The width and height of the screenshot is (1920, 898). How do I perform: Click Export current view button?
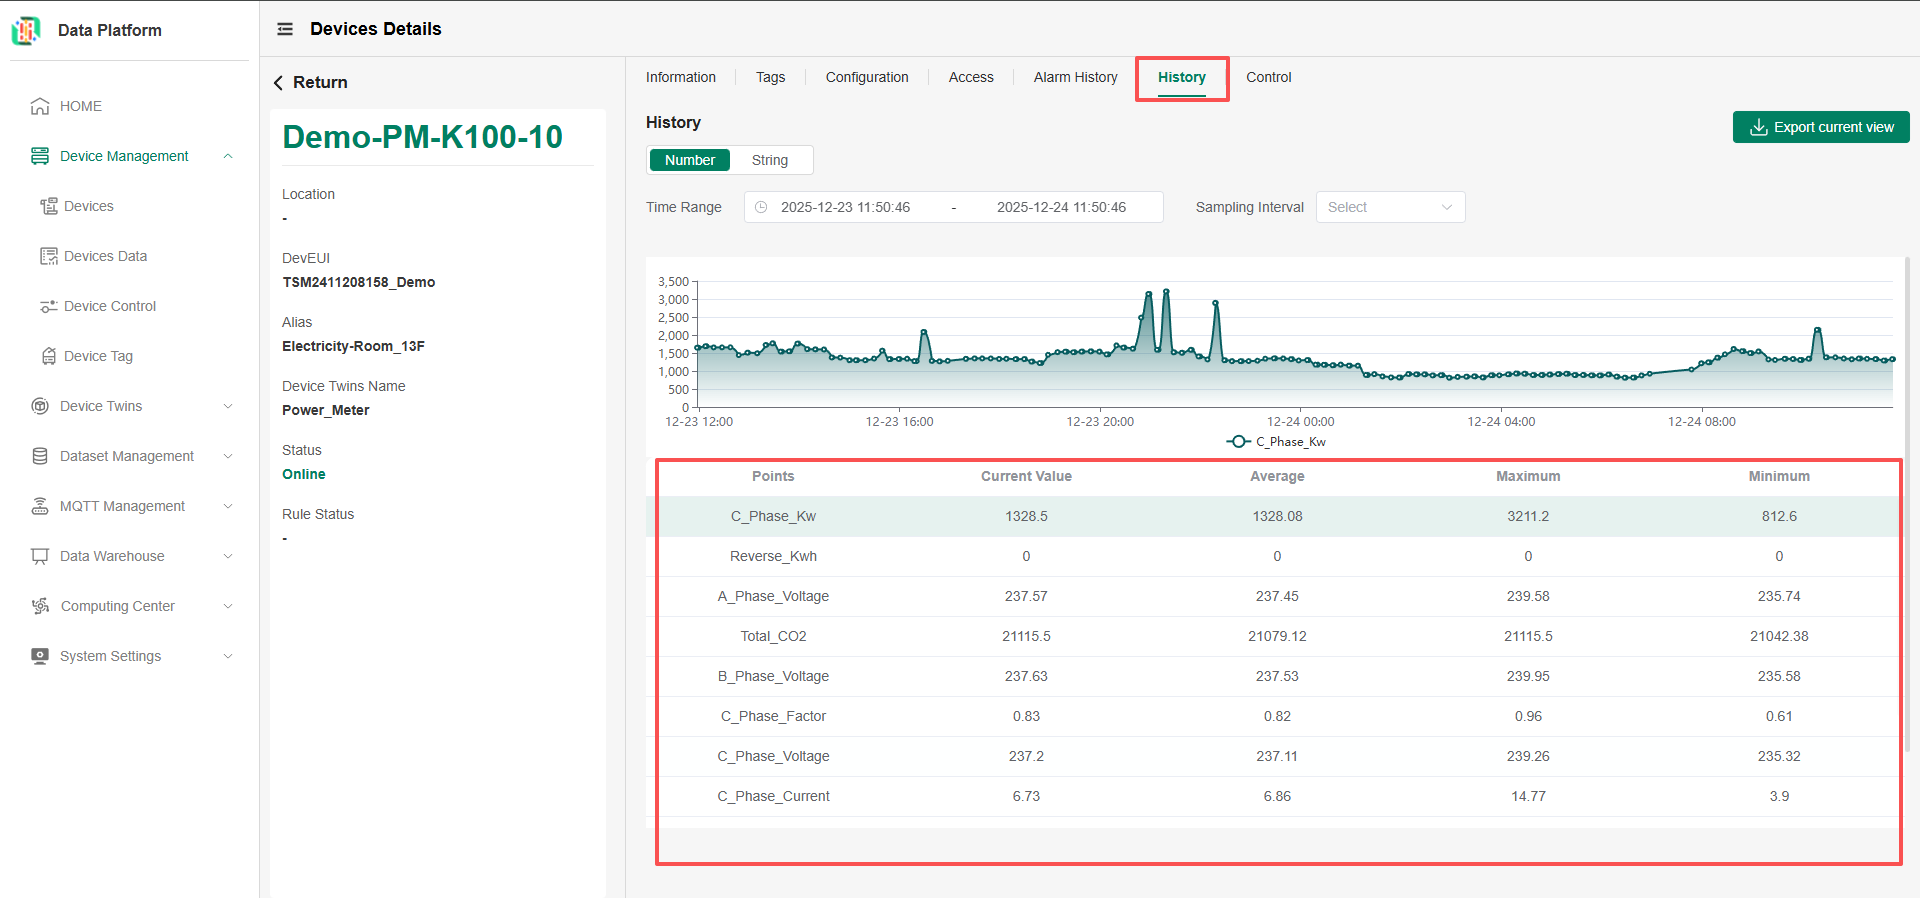[1820, 127]
